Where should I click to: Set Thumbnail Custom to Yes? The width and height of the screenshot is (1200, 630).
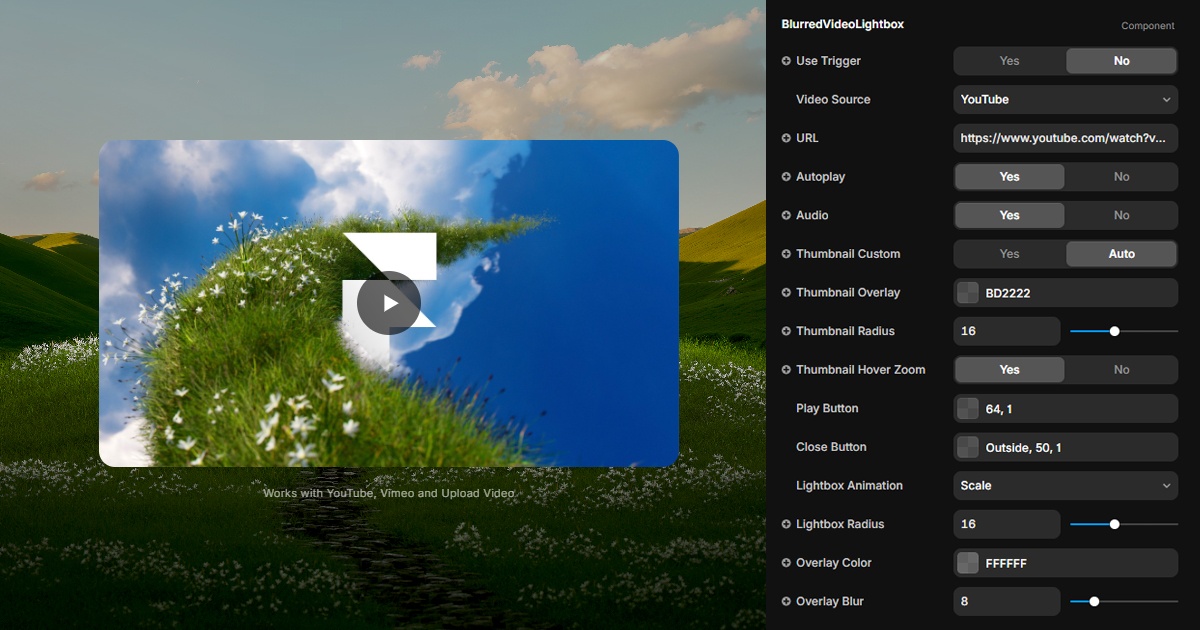[x=1009, y=254]
